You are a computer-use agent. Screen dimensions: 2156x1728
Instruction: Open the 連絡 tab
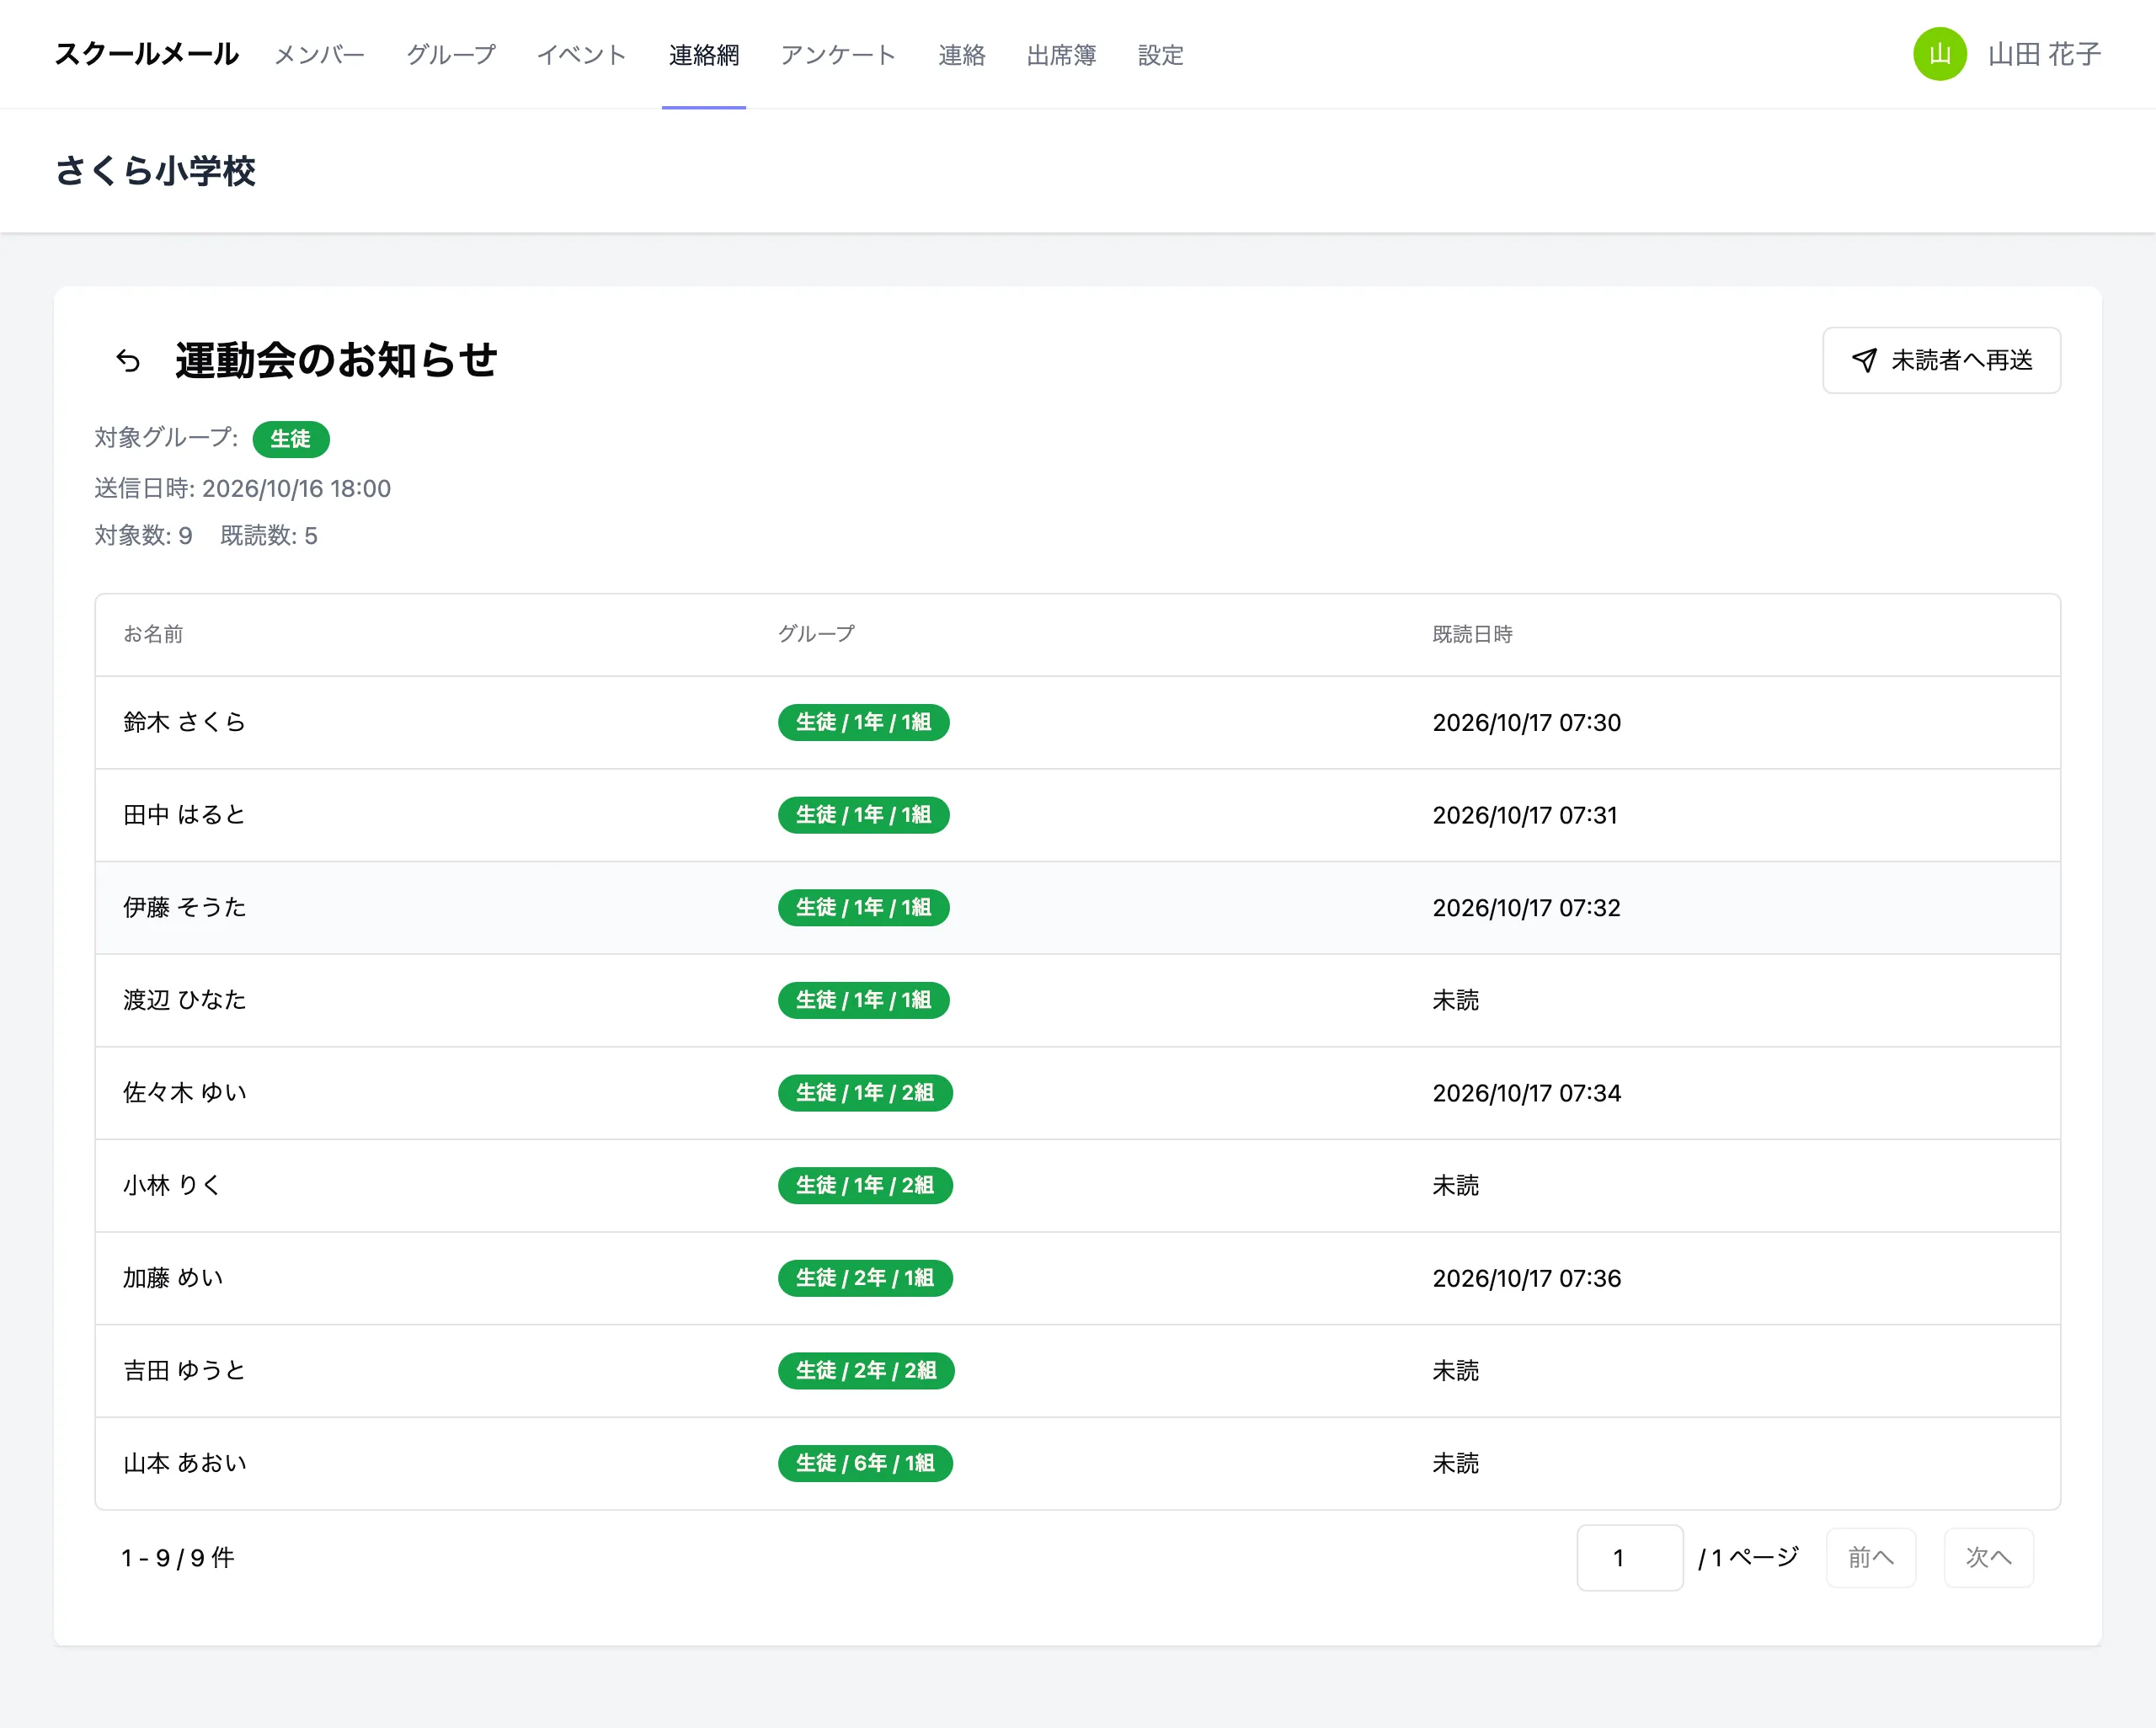(x=961, y=55)
